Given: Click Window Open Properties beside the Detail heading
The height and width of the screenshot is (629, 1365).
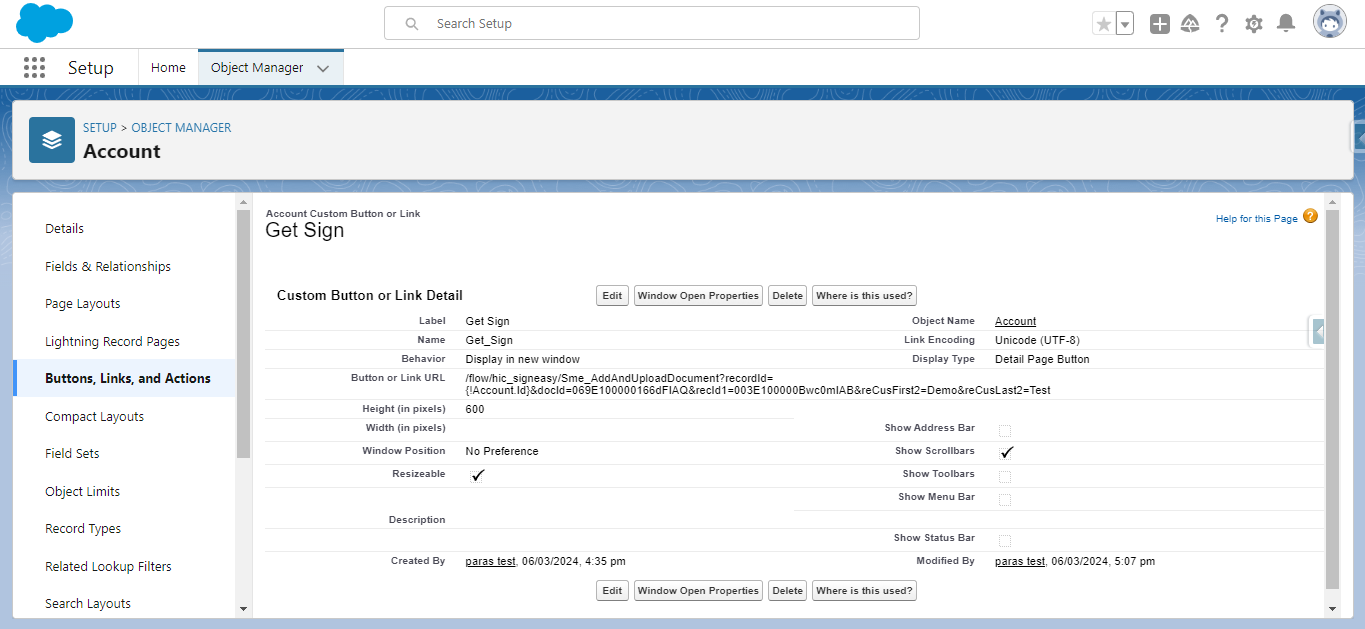Looking at the screenshot, I should [699, 296].
